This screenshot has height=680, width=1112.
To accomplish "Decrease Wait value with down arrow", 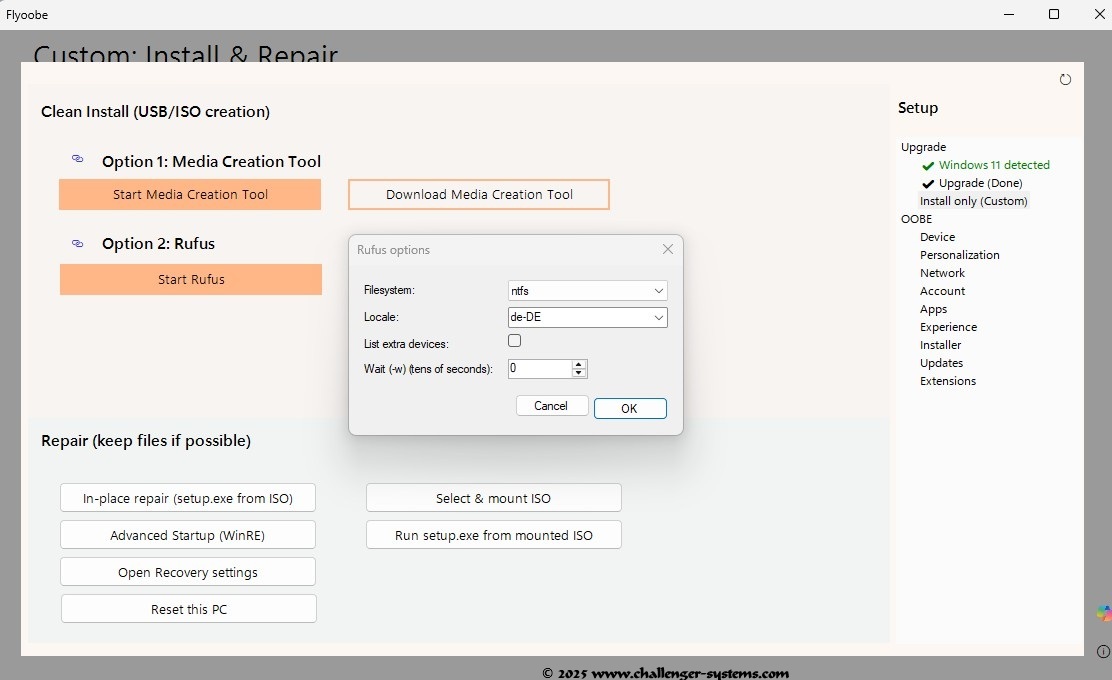I will point(579,373).
